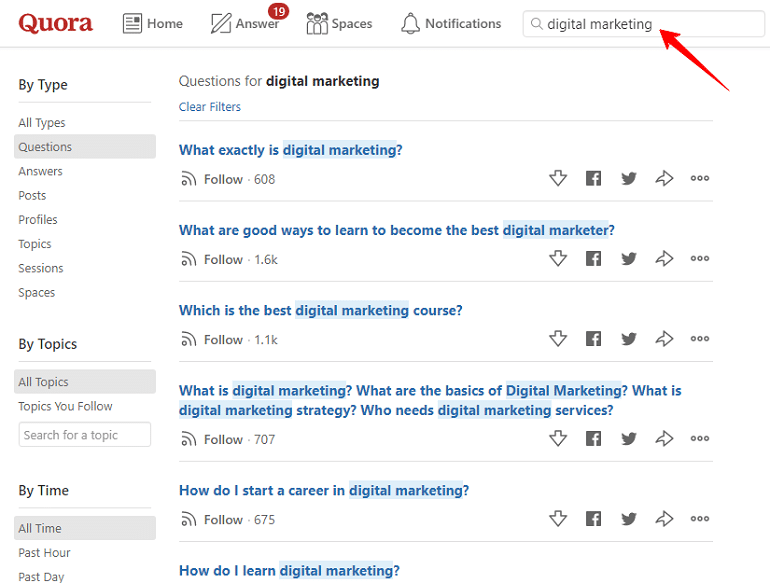More options for 'What exactly is digital marketing?'
The height and width of the screenshot is (583, 770).
pyautogui.click(x=700, y=178)
